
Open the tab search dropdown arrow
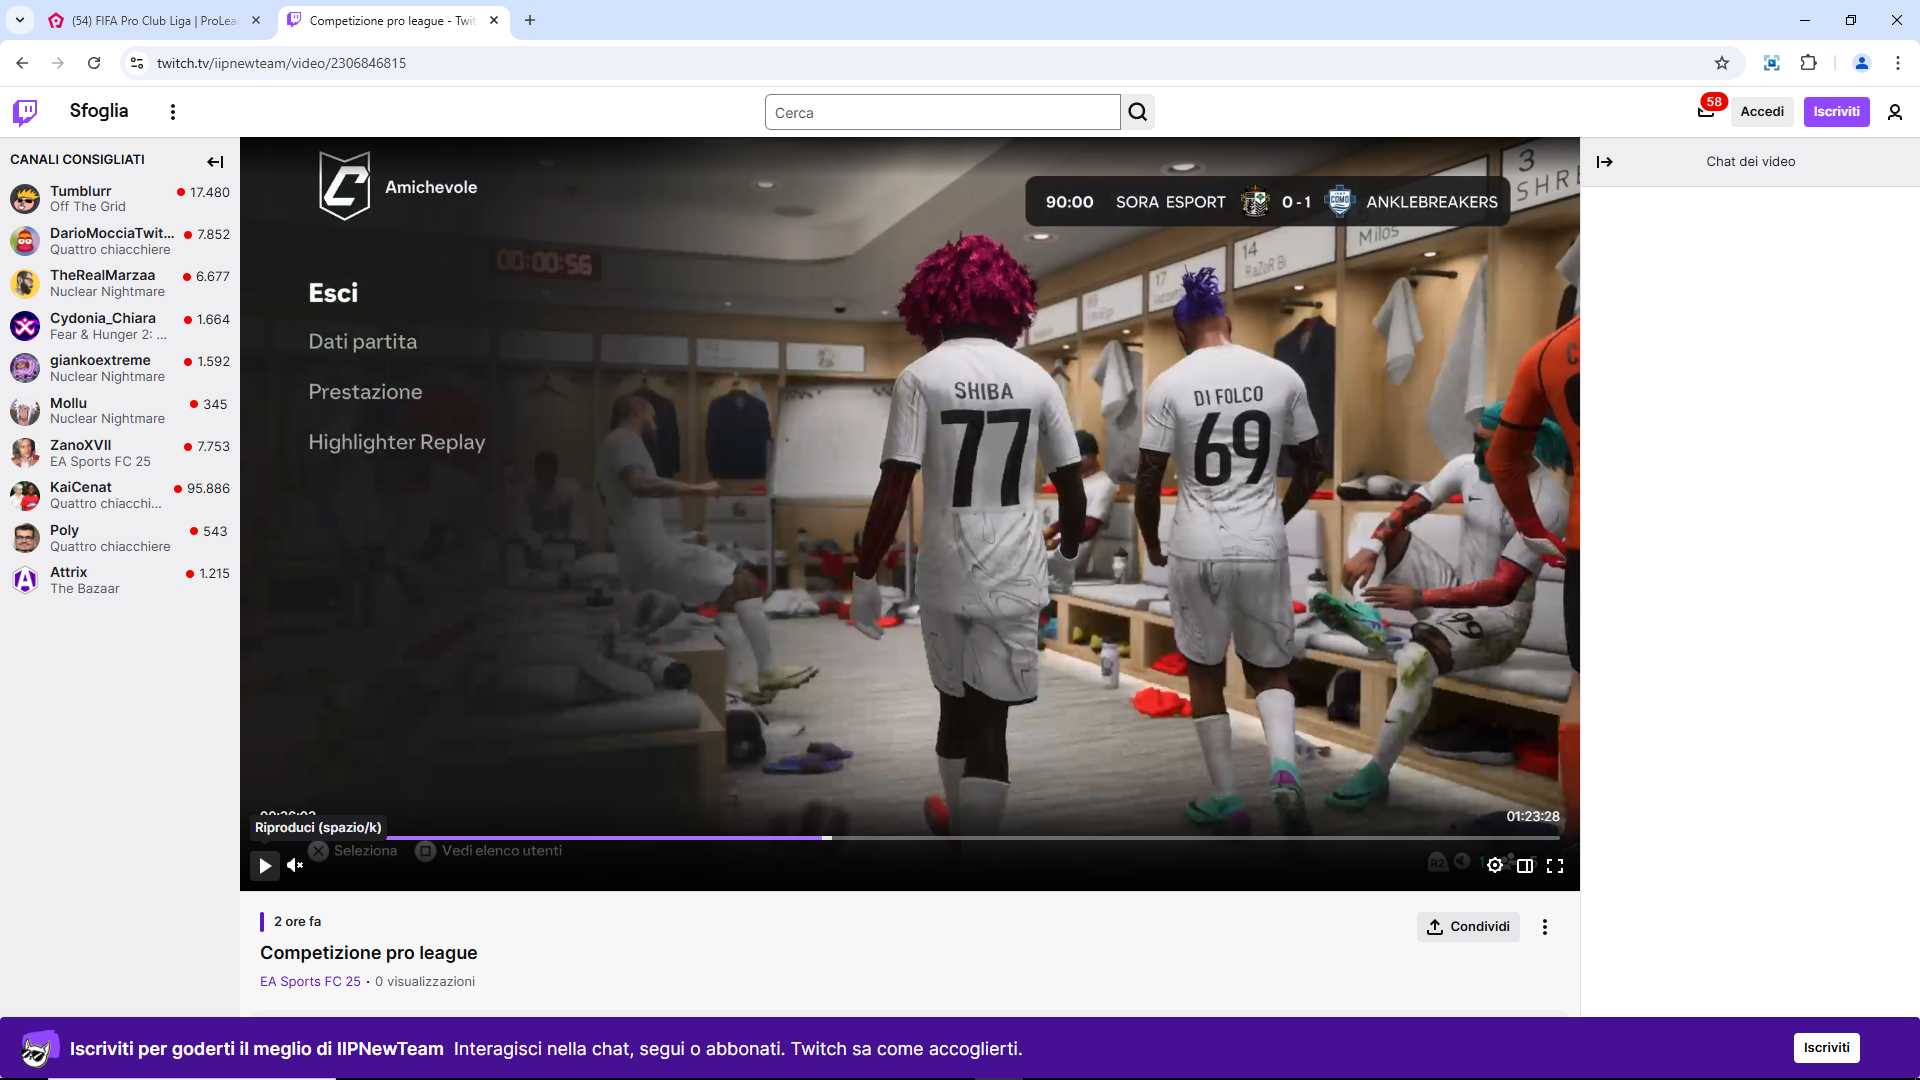(x=20, y=20)
